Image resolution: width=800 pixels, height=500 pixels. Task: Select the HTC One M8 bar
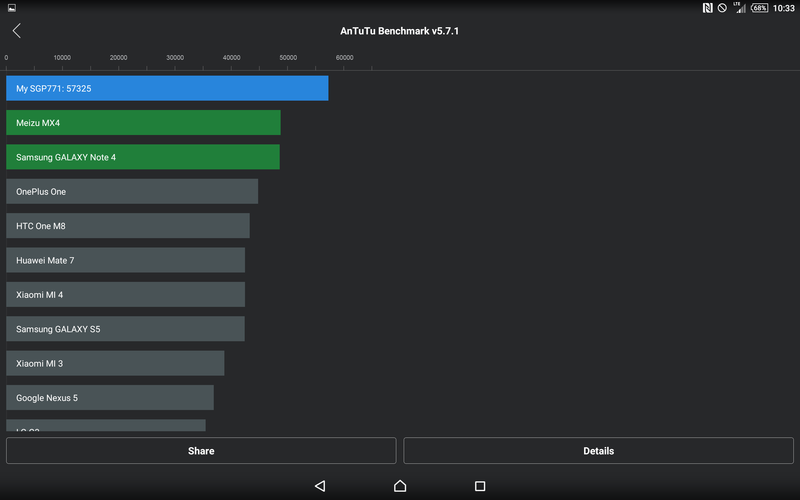point(128,226)
